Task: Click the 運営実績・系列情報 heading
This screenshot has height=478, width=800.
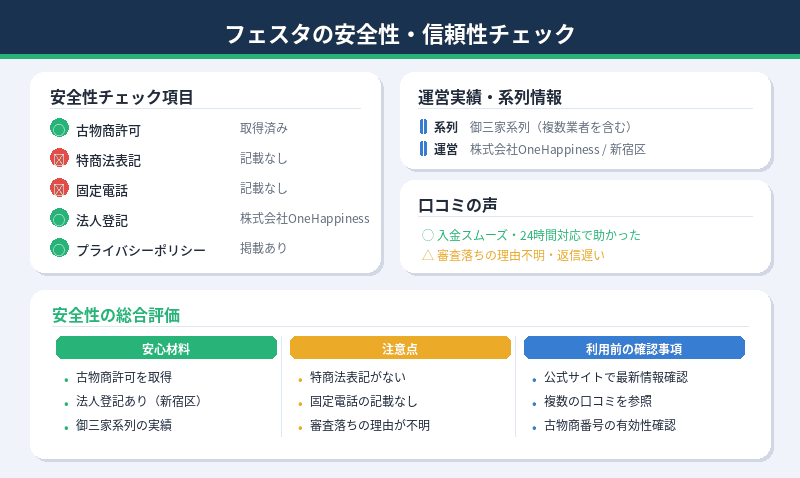Action: (x=490, y=97)
